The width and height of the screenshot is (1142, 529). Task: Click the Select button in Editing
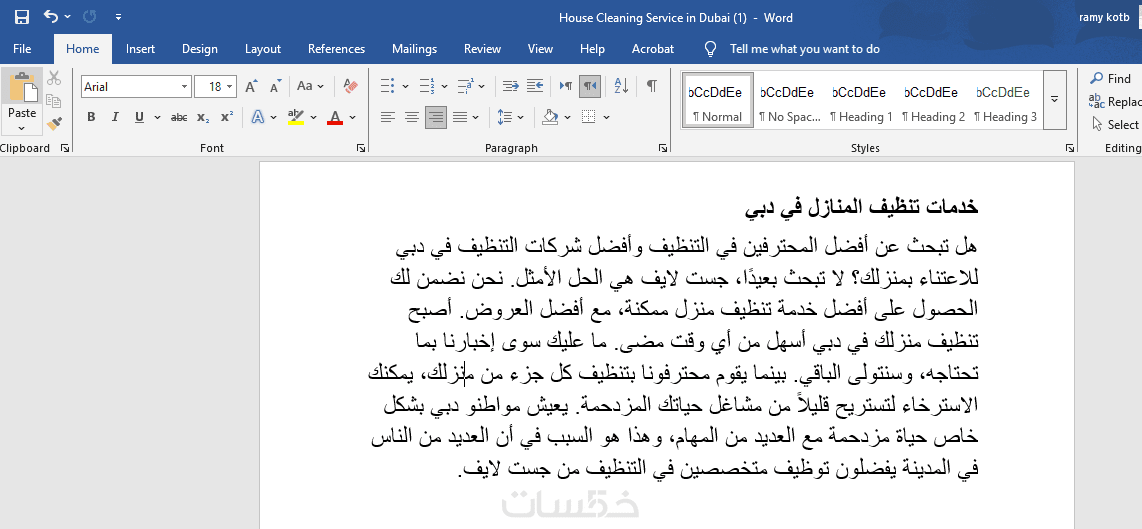click(x=1114, y=125)
